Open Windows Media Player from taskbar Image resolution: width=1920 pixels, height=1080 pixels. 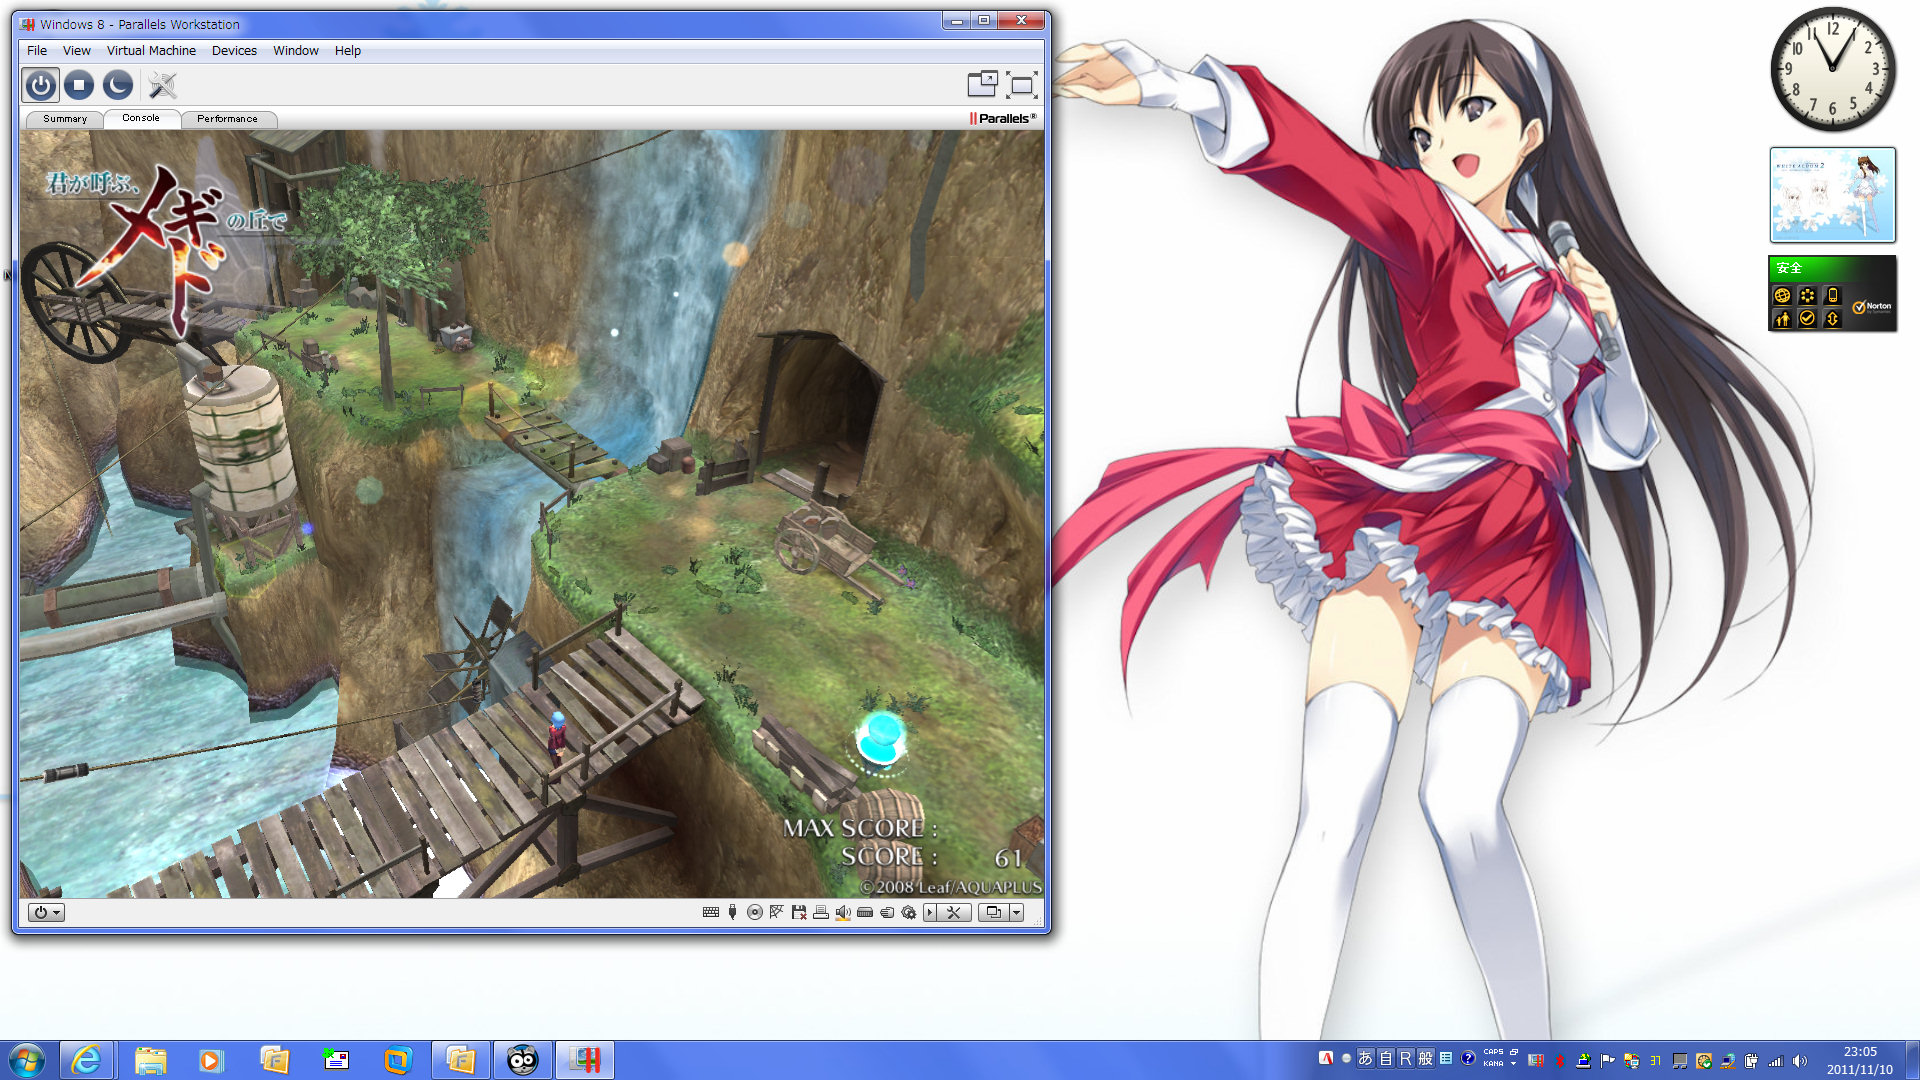click(x=211, y=1060)
